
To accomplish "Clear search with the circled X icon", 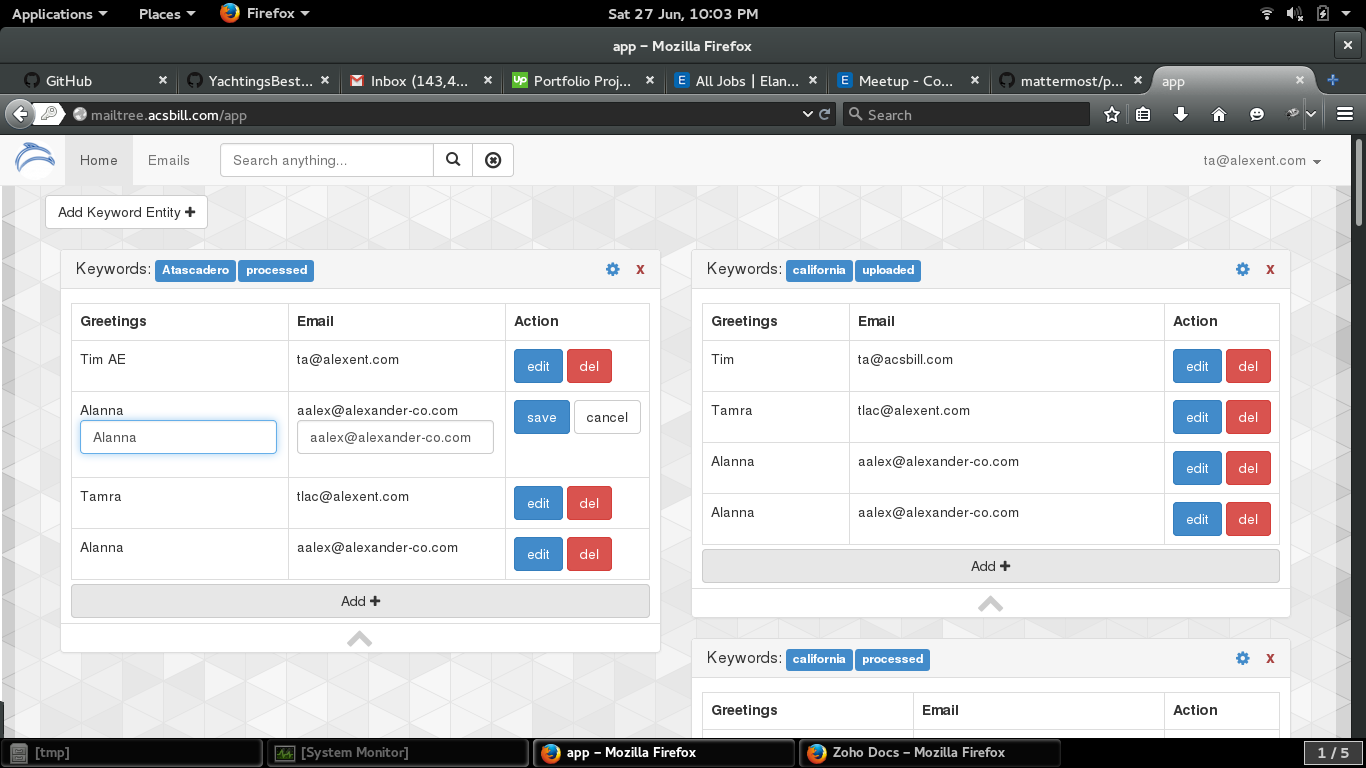I will point(493,160).
